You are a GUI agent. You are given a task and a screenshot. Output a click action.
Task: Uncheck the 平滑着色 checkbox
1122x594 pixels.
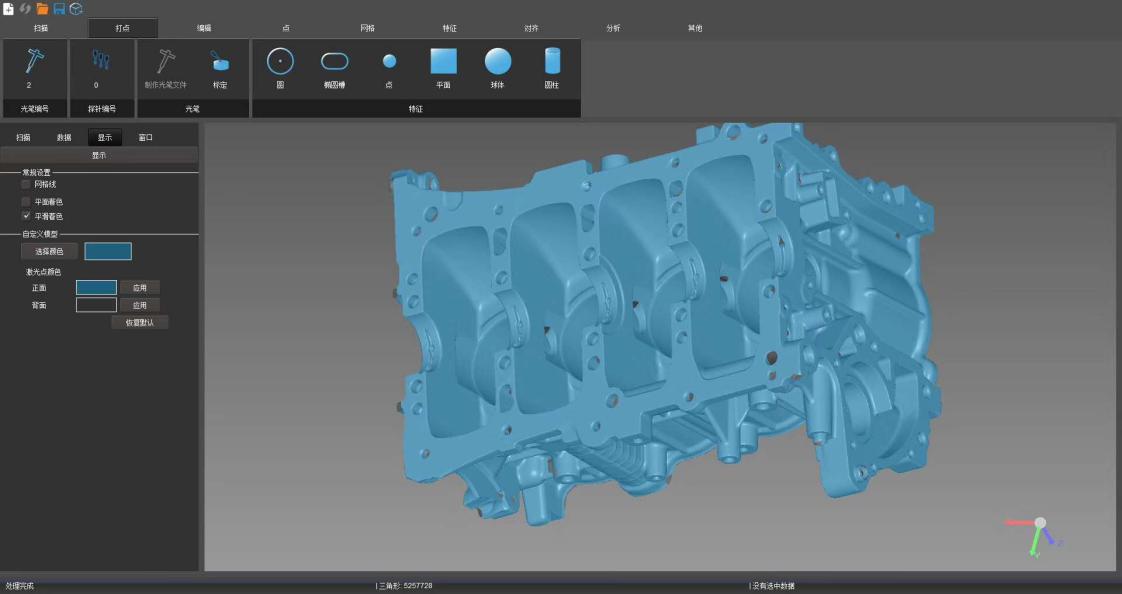pyautogui.click(x=26, y=216)
